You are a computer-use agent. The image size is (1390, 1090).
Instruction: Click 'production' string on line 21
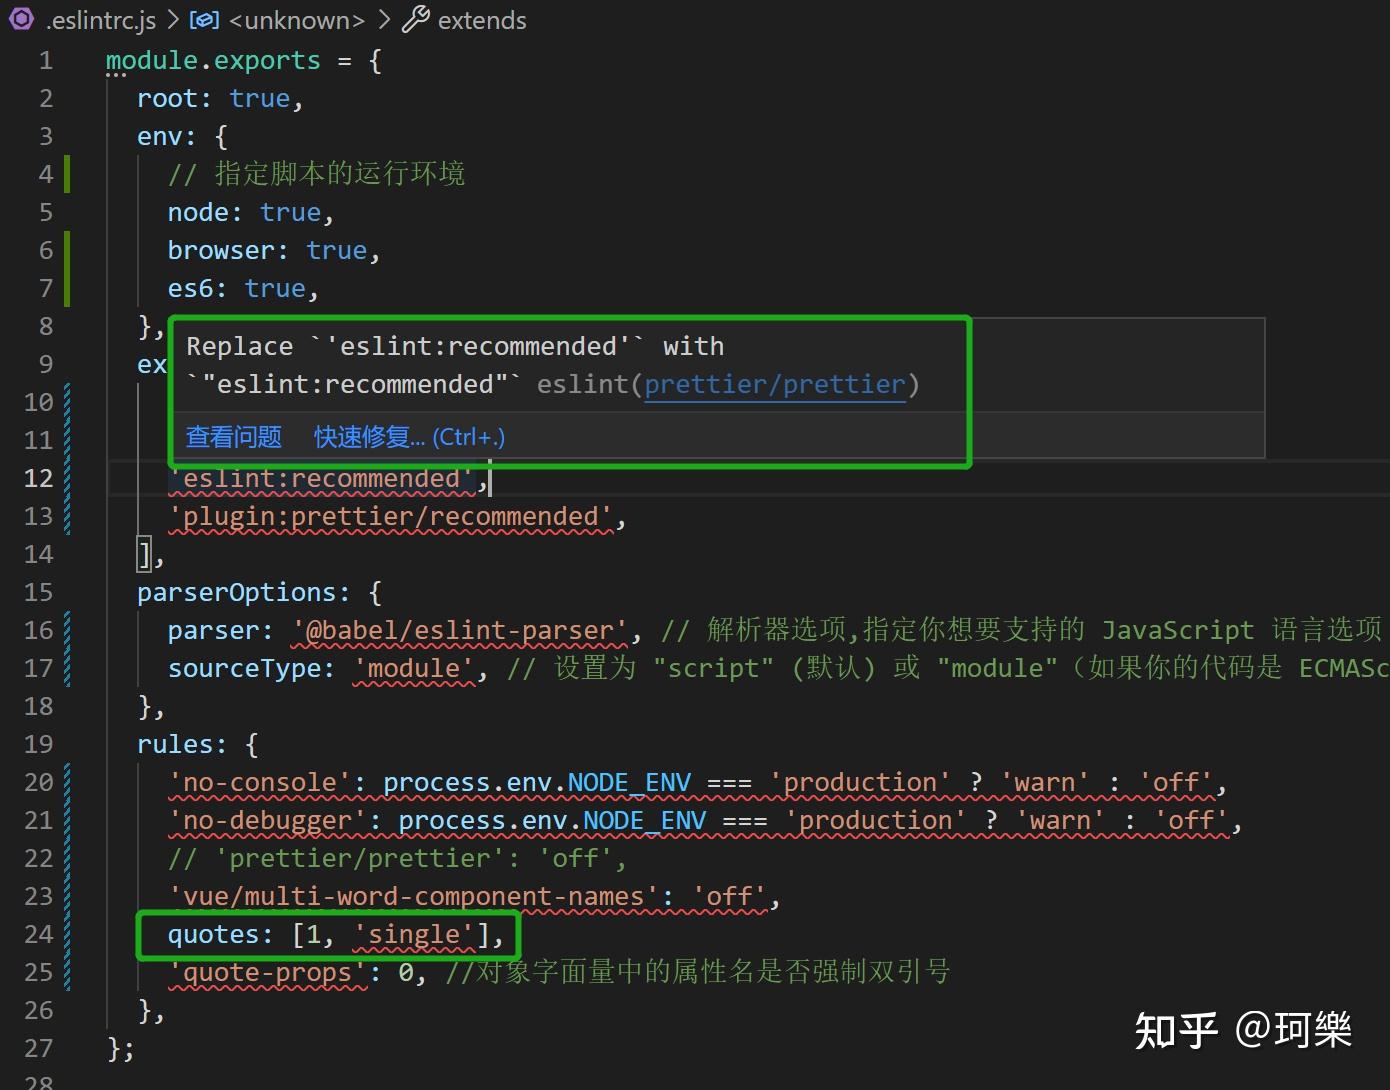(x=875, y=821)
